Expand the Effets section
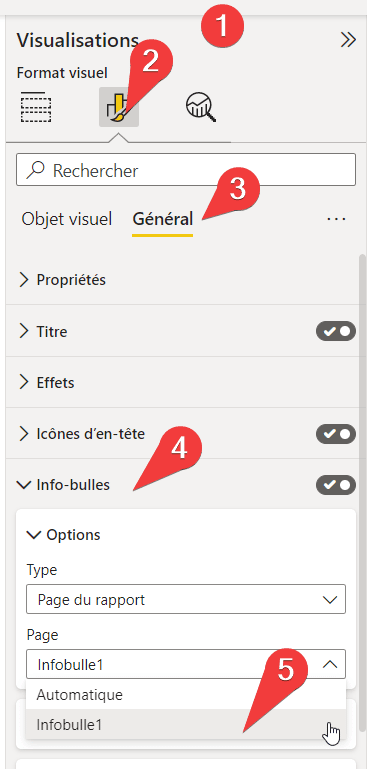The height and width of the screenshot is (769, 367). pos(183,383)
